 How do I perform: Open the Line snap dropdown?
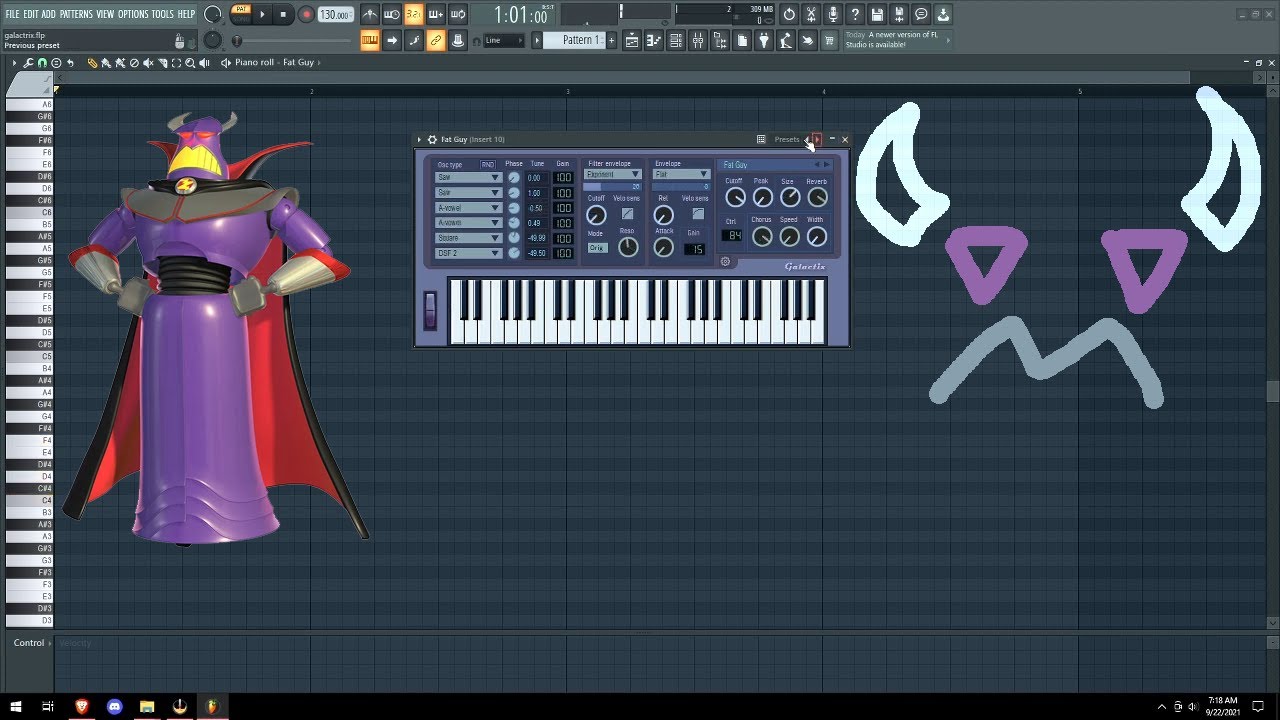tap(504, 40)
